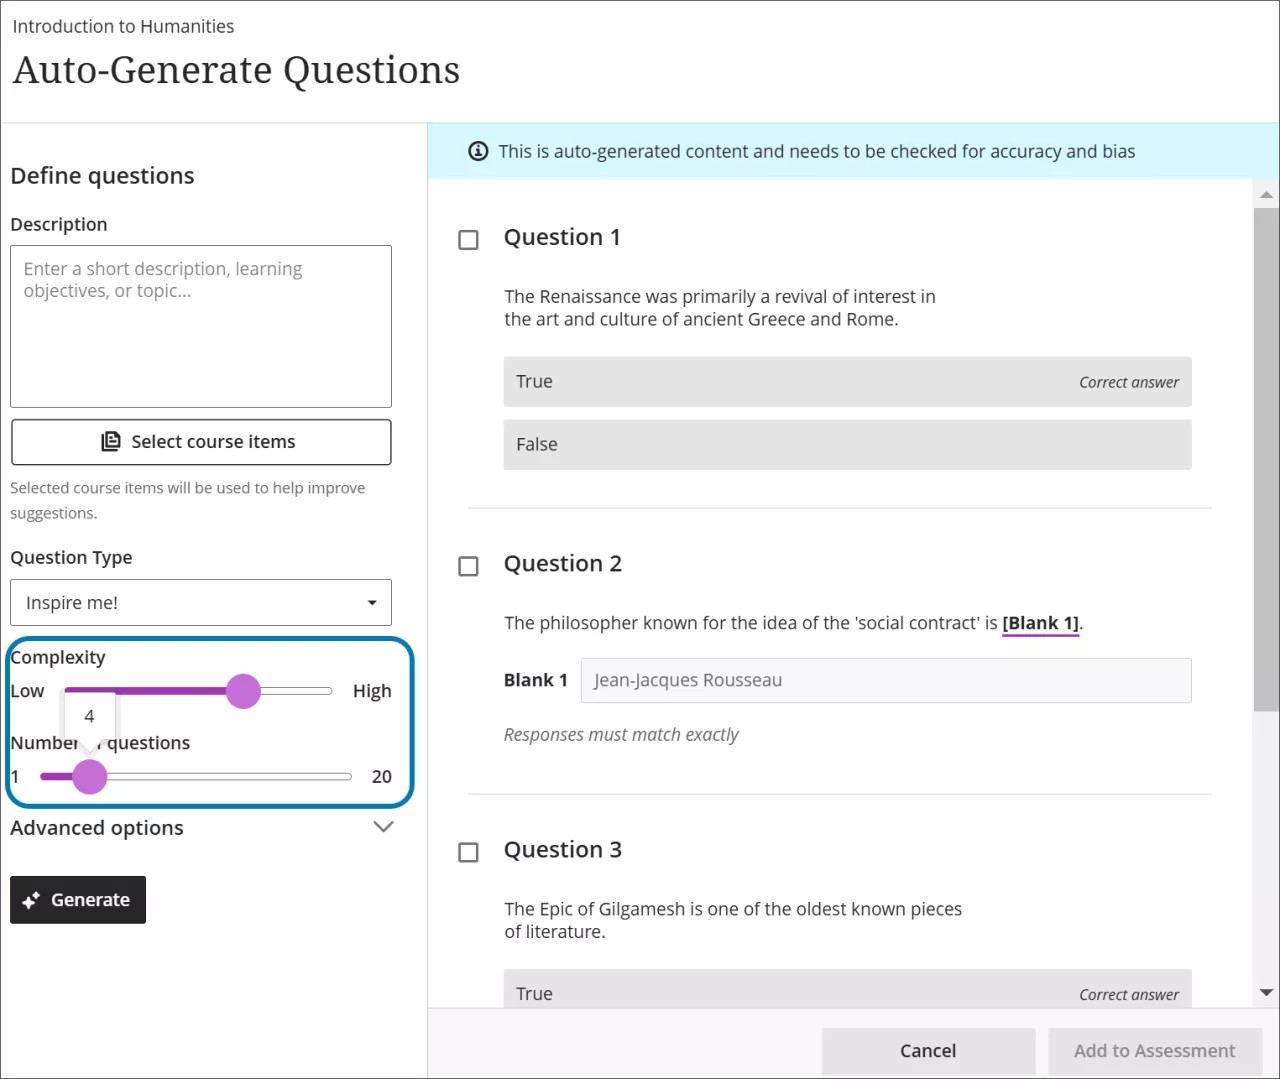Click the Introduction to Humanities breadcrumb

pyautogui.click(x=123, y=26)
